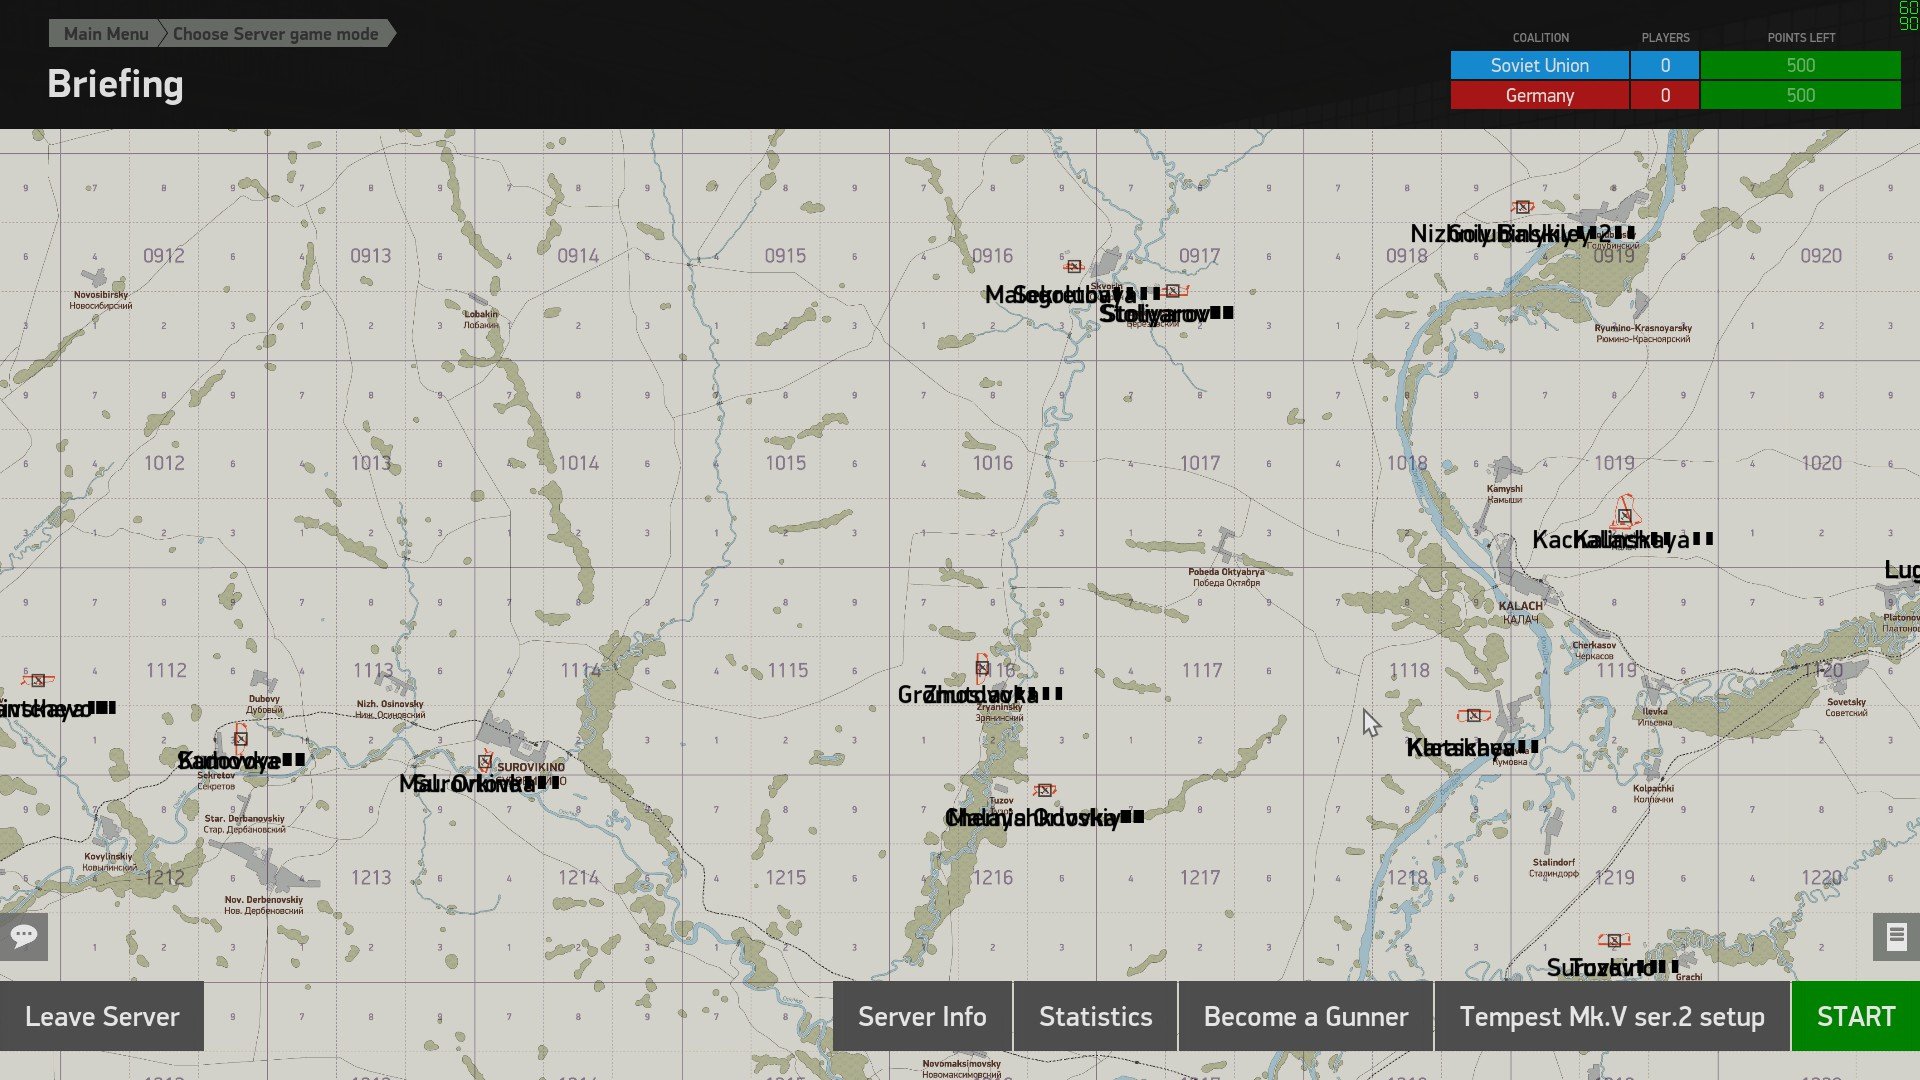
Task: Select the Soviet Union coalition
Action: 1540,66
